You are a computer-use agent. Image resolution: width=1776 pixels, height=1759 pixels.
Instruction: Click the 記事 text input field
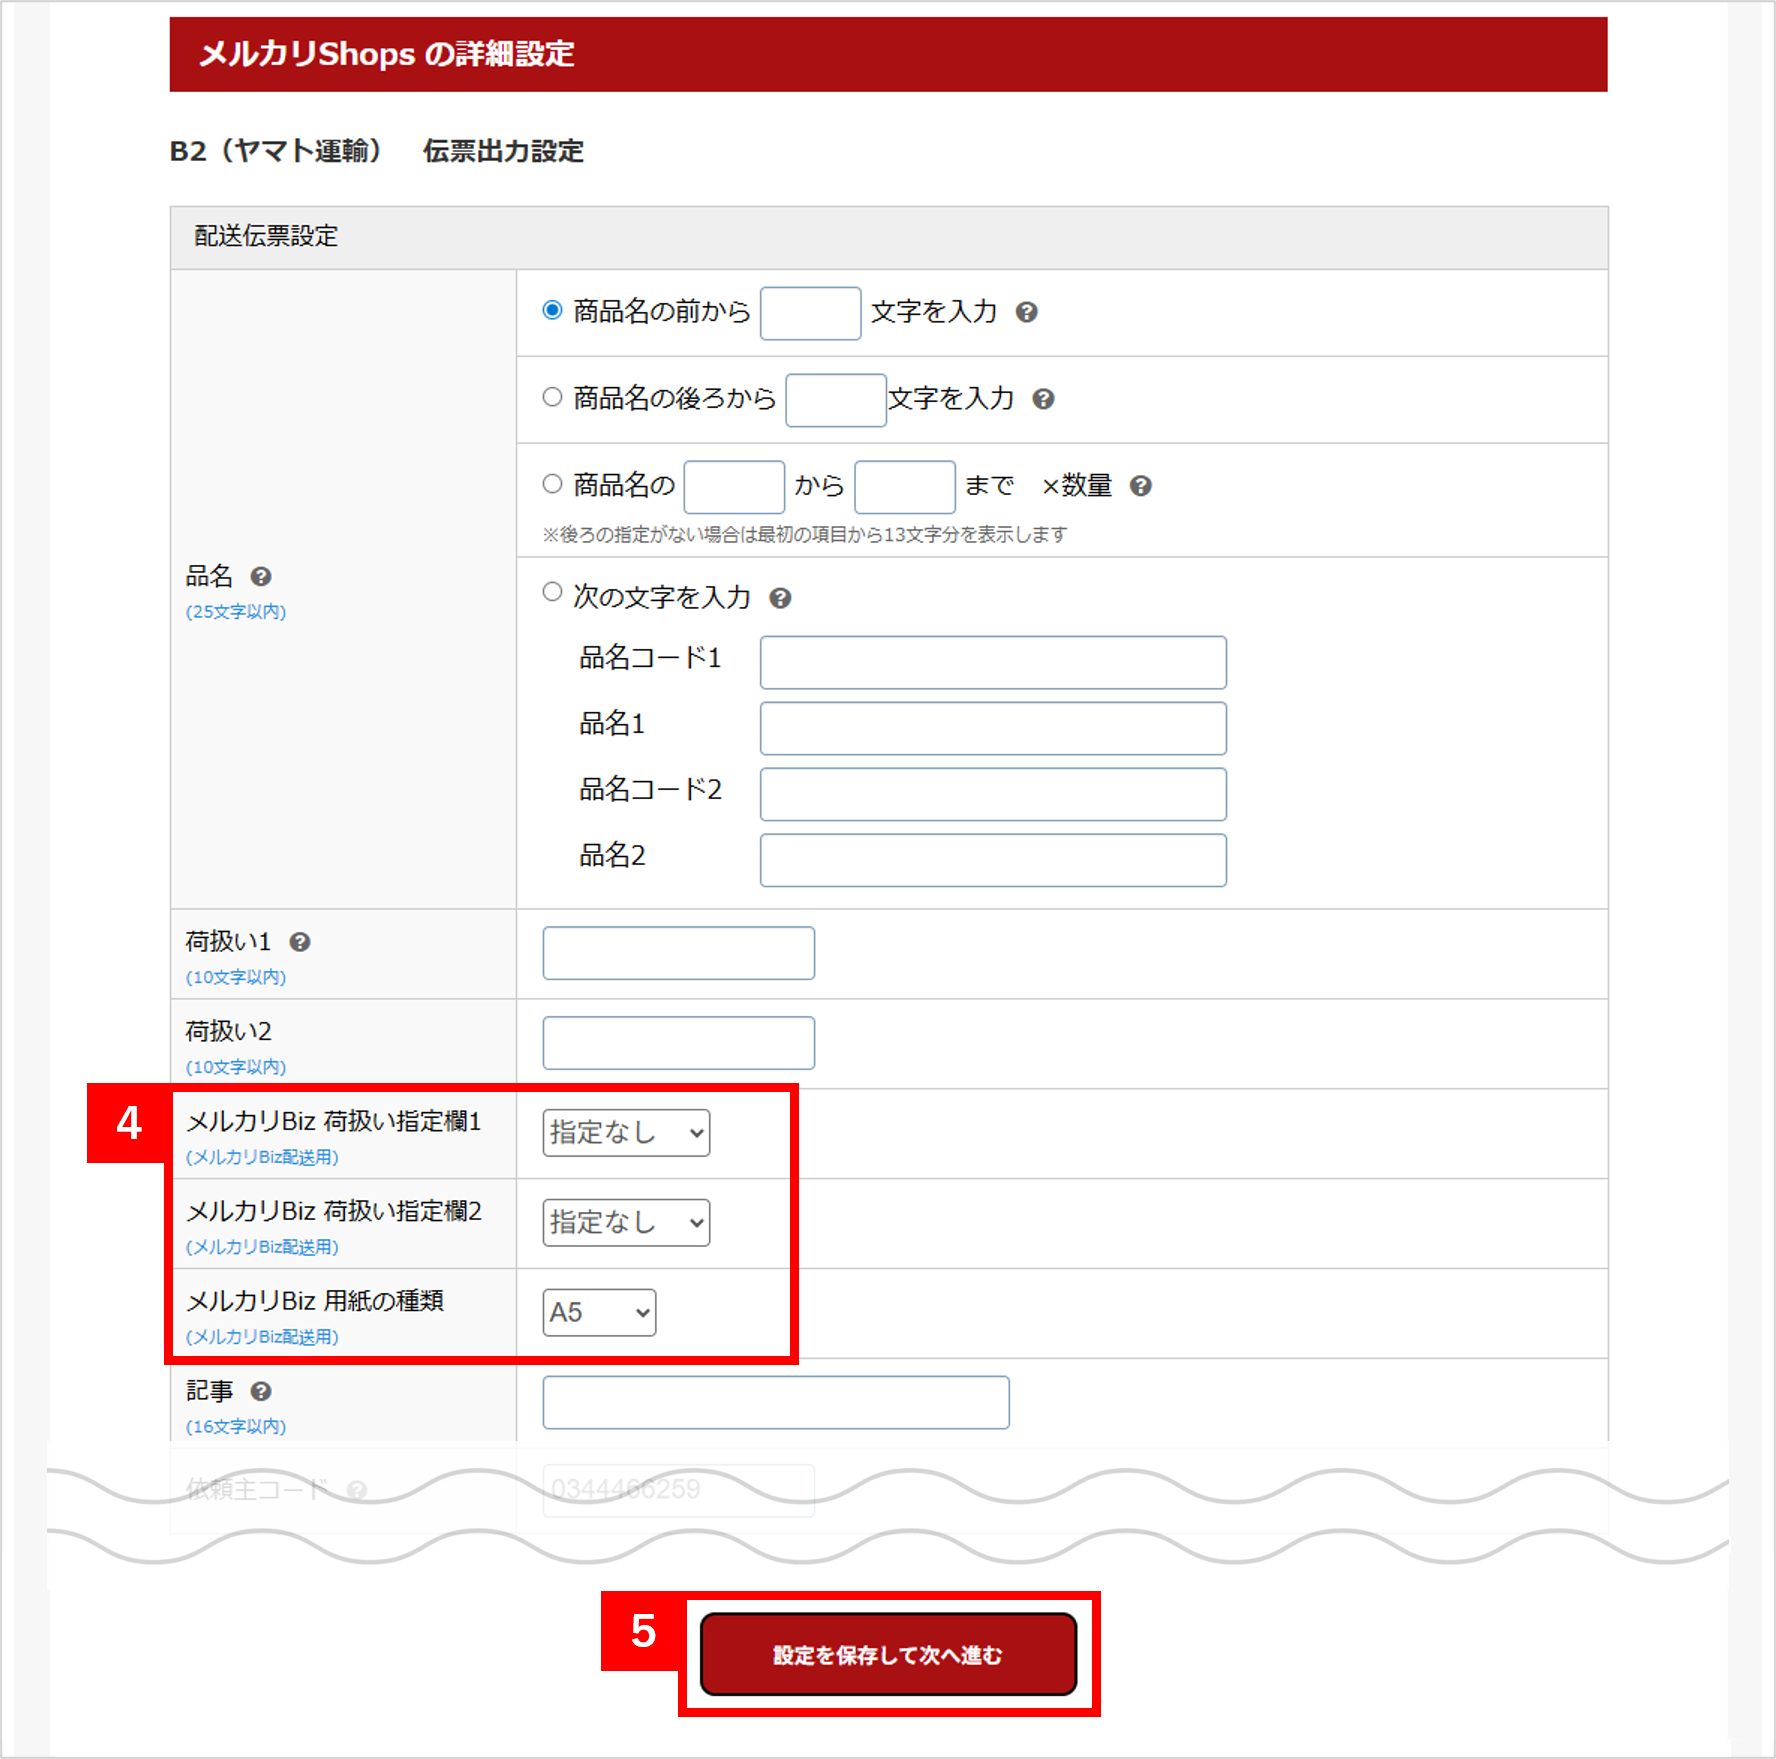coord(775,1403)
